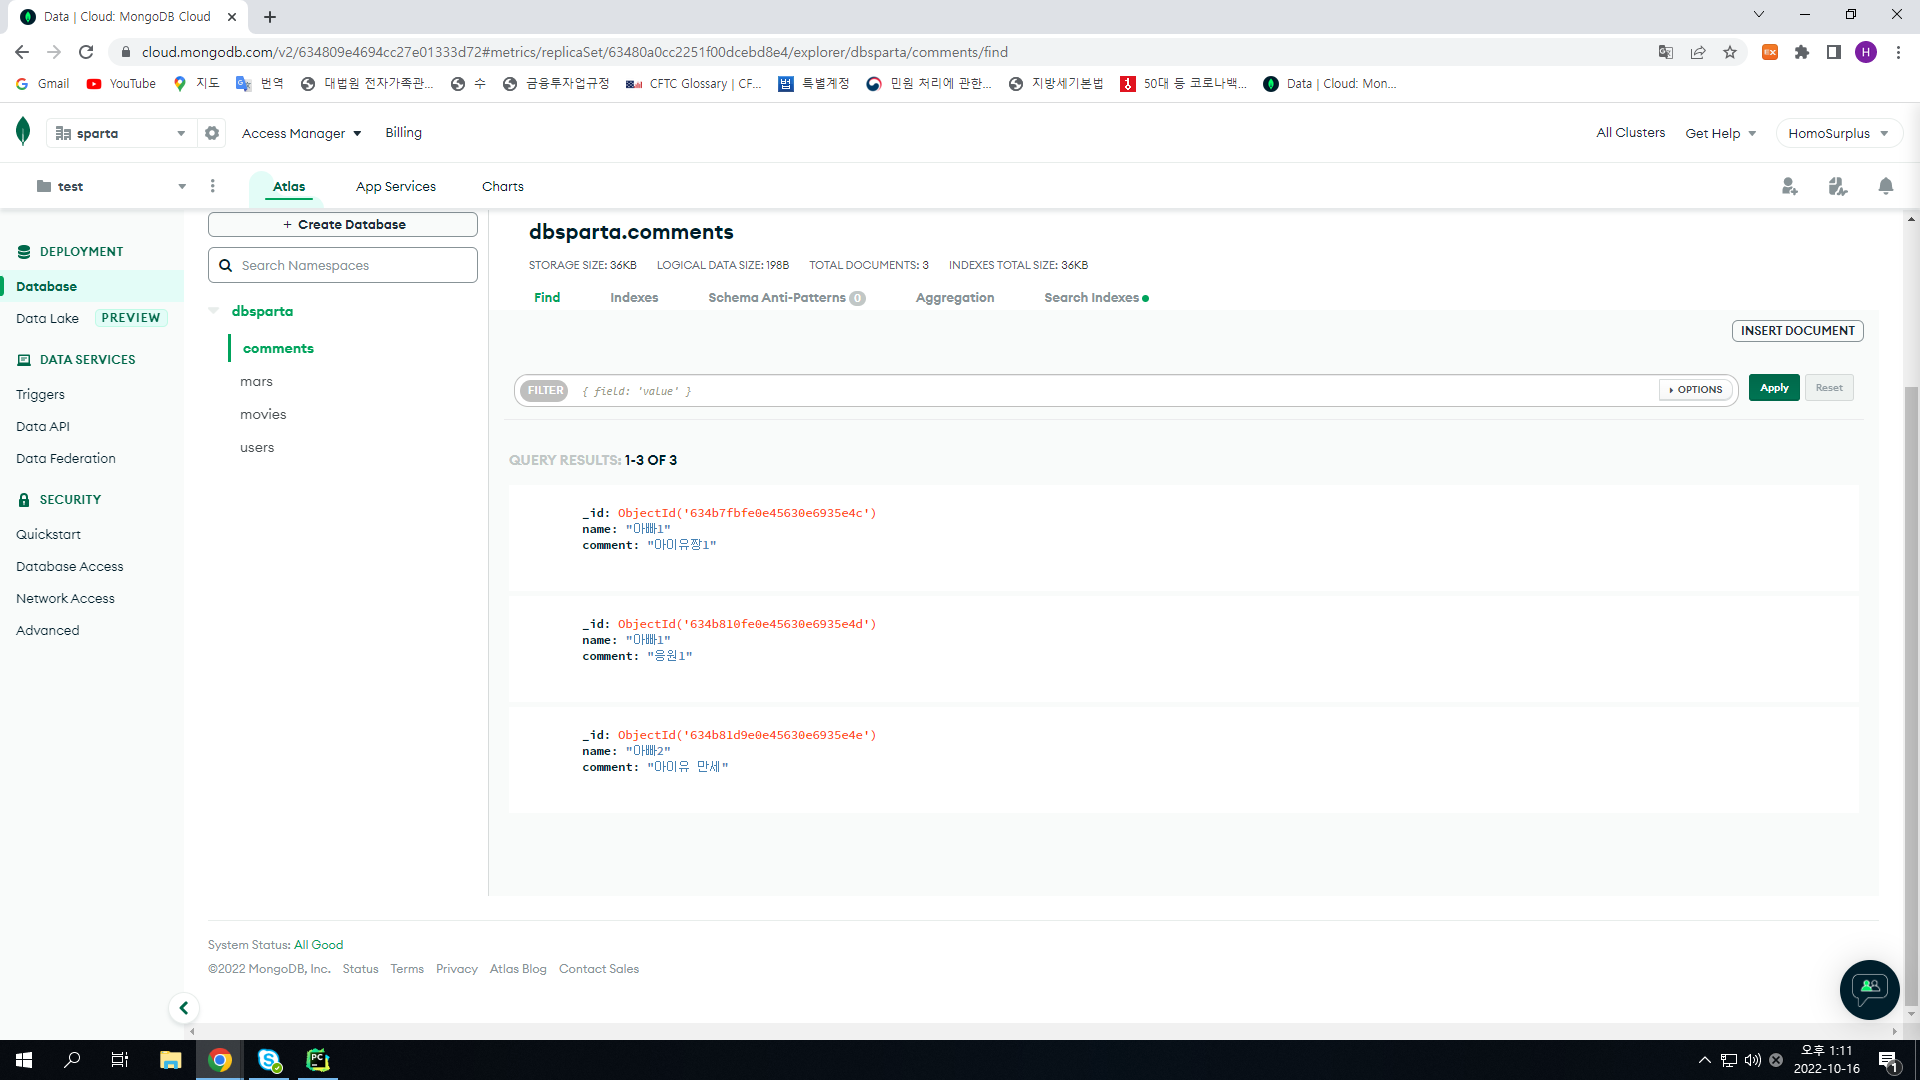
Task: Open the Access Manager dropdown menu
Action: [x=301, y=133]
